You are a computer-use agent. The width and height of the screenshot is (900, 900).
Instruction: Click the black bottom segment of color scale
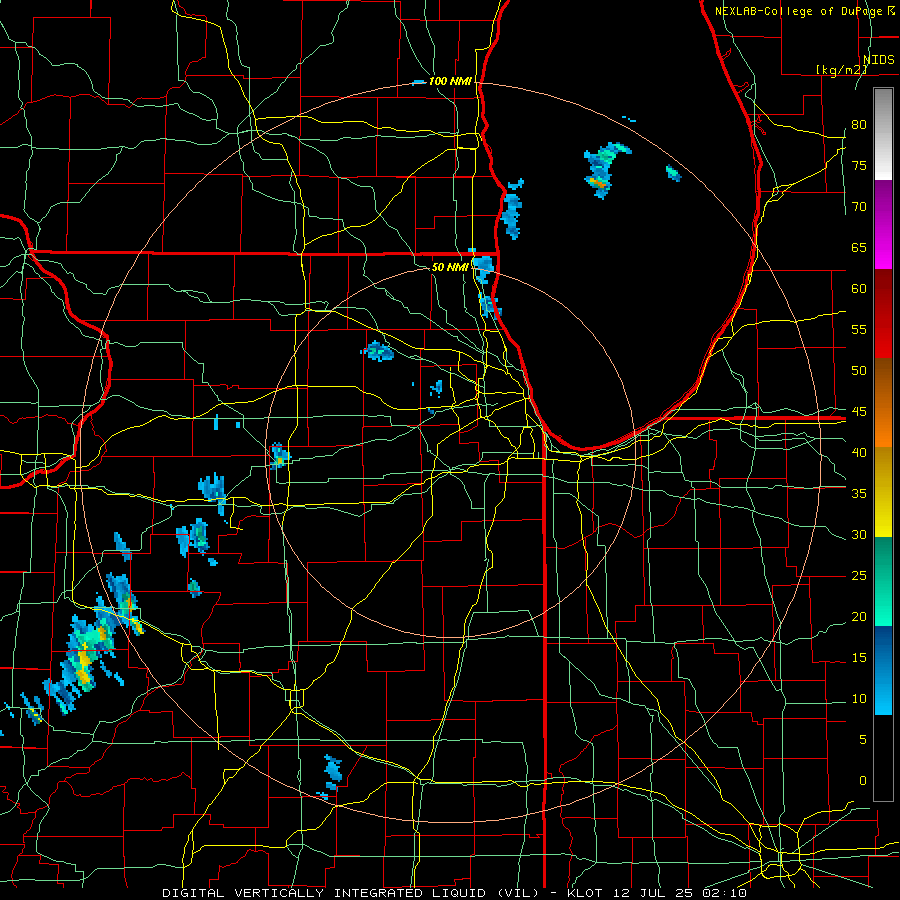[x=883, y=758]
